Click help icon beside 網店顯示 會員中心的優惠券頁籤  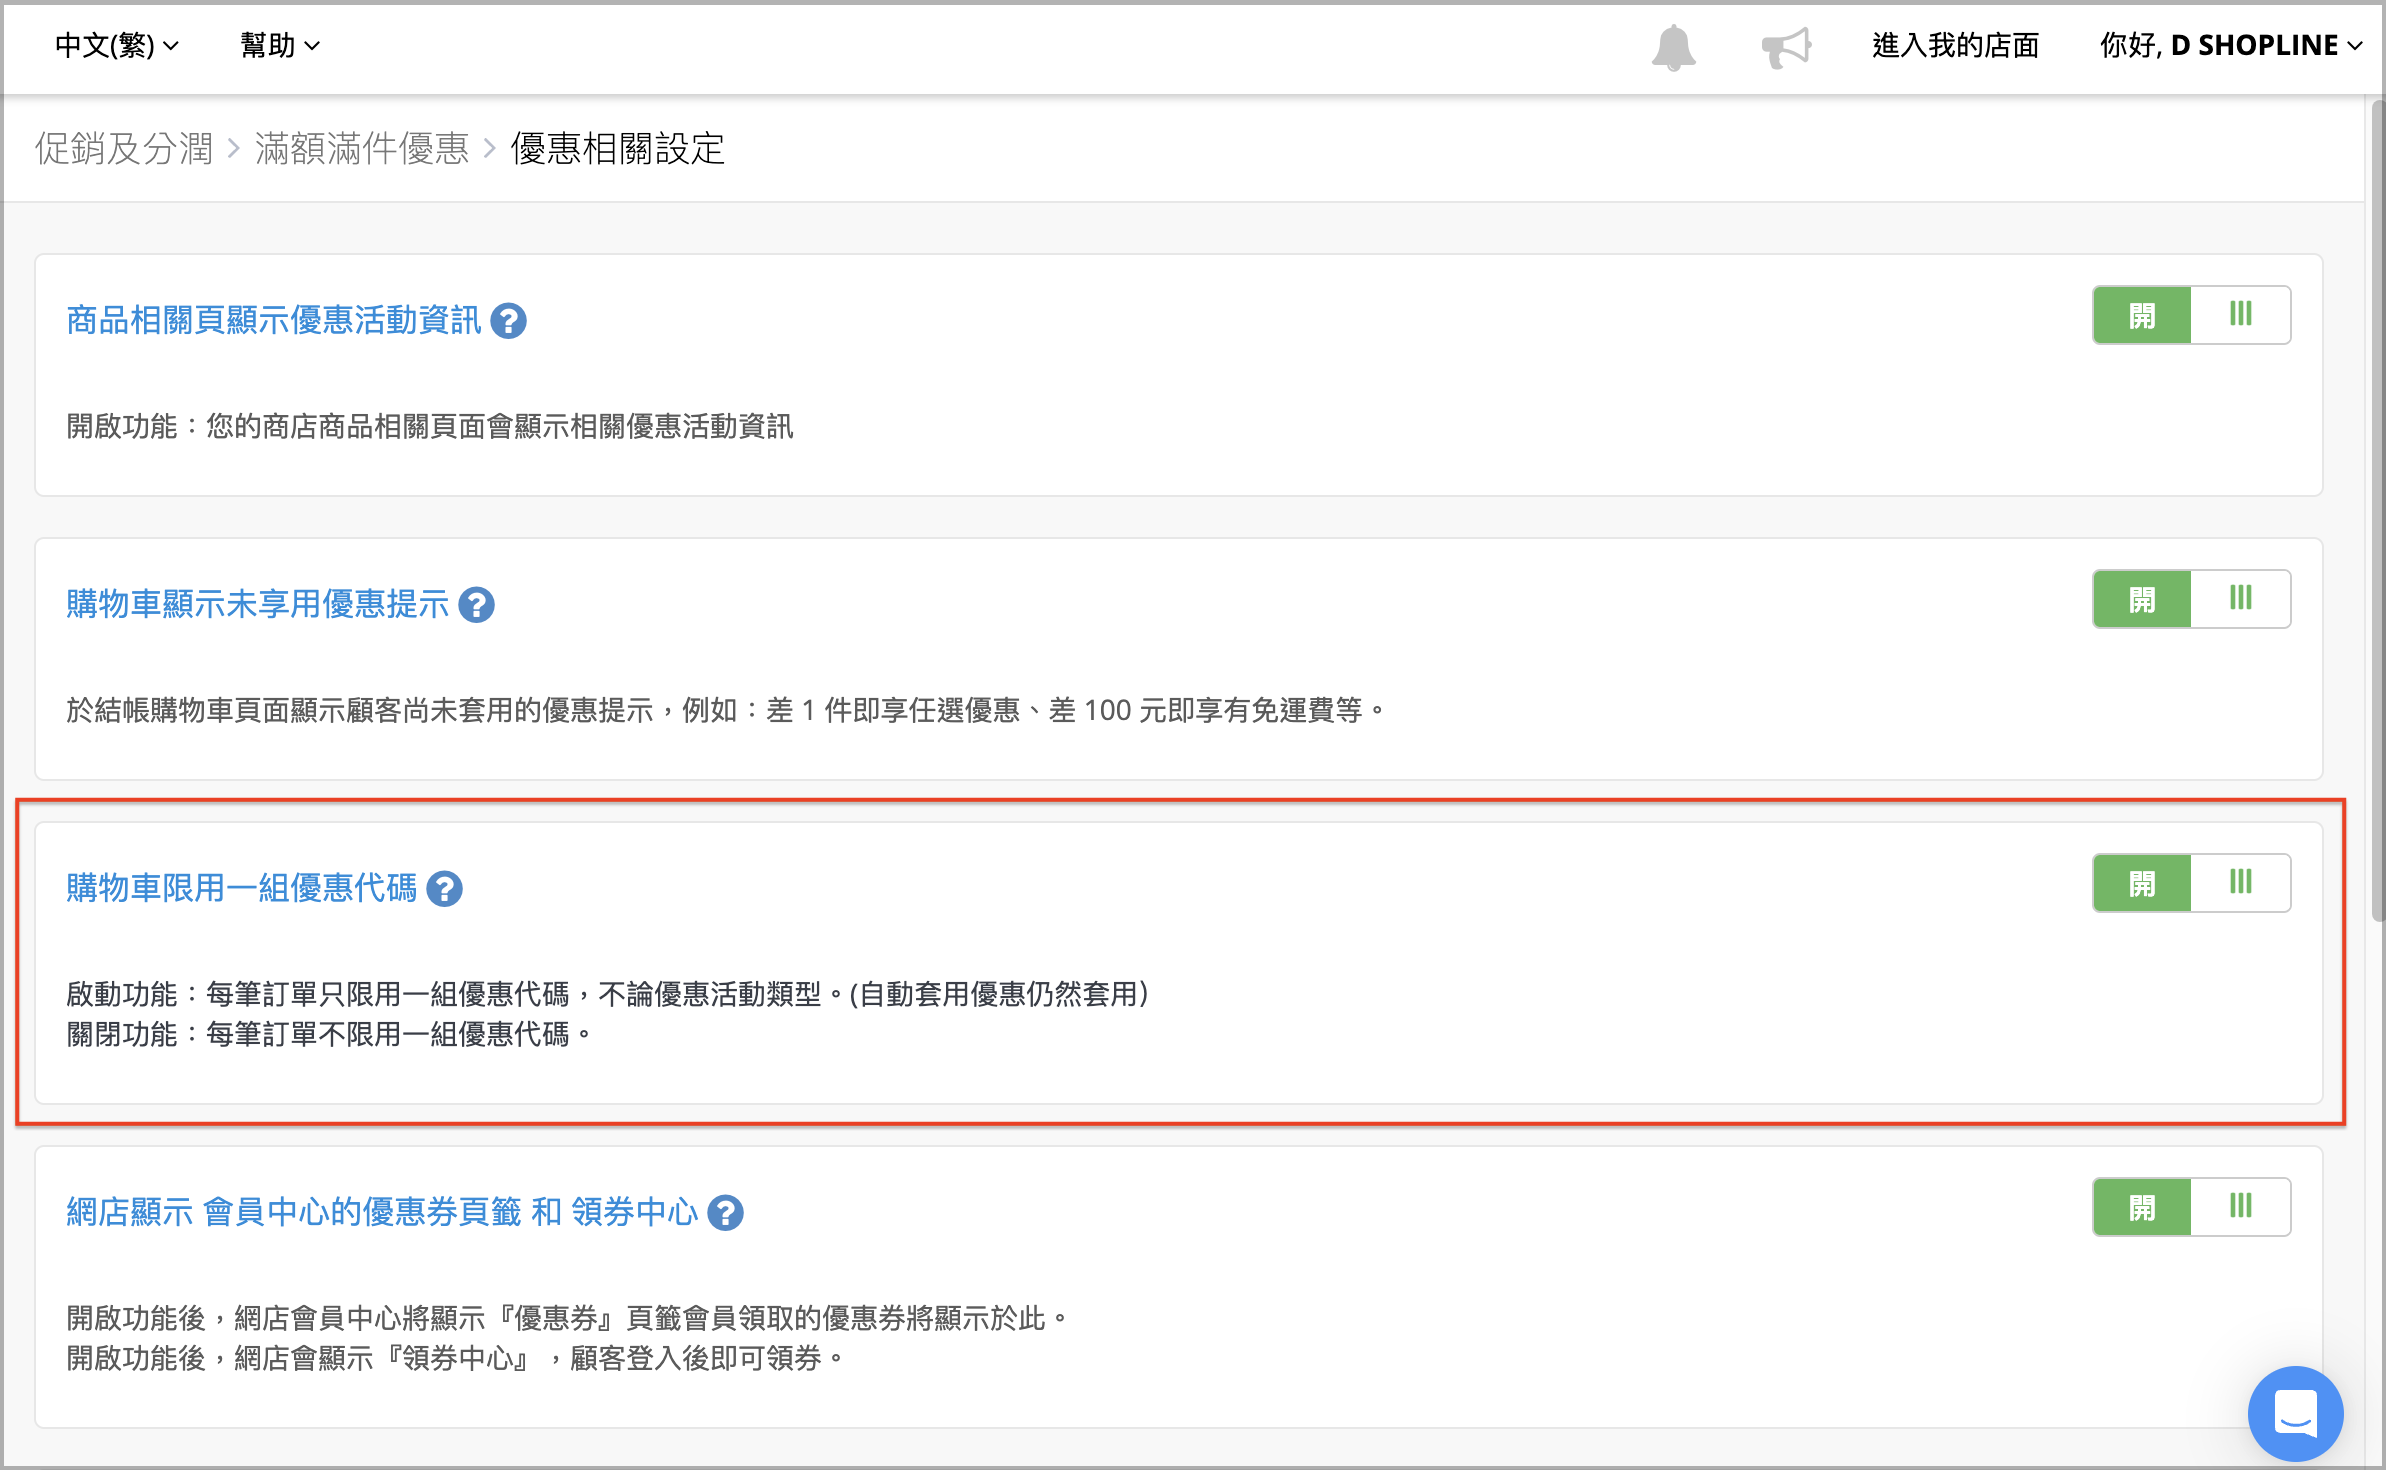pyautogui.click(x=726, y=1213)
